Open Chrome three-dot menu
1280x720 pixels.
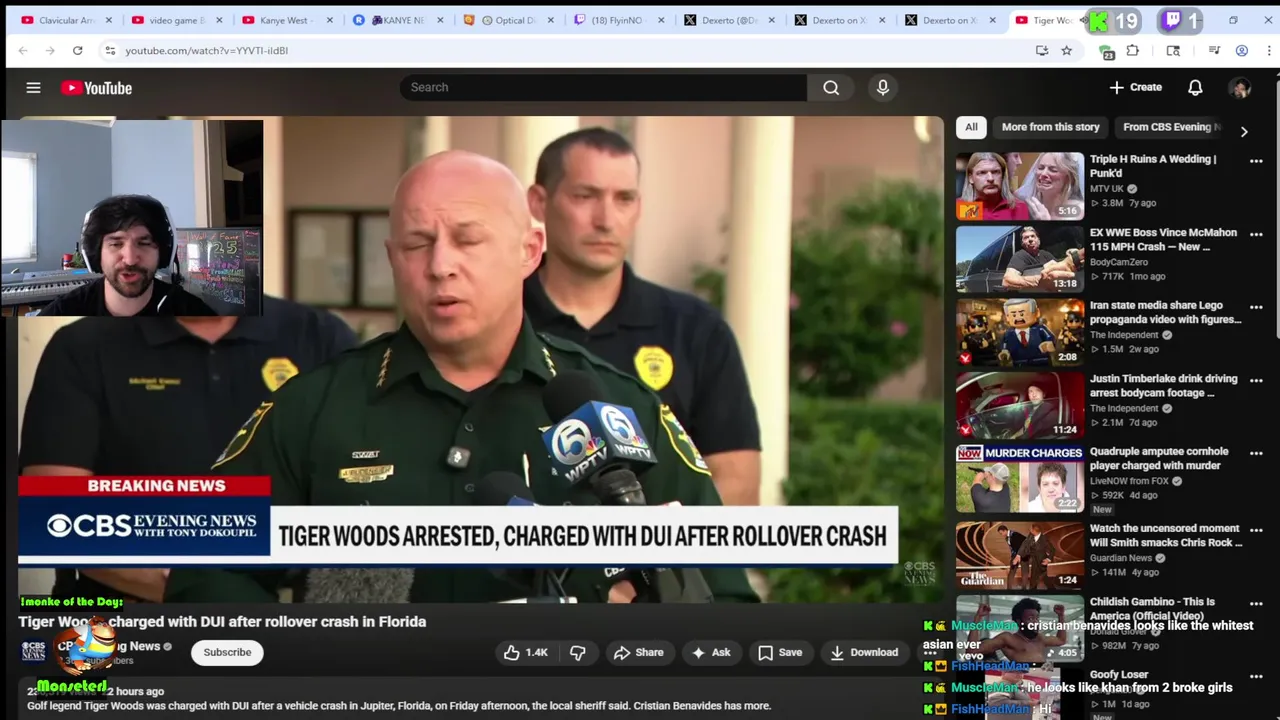click(x=1269, y=50)
